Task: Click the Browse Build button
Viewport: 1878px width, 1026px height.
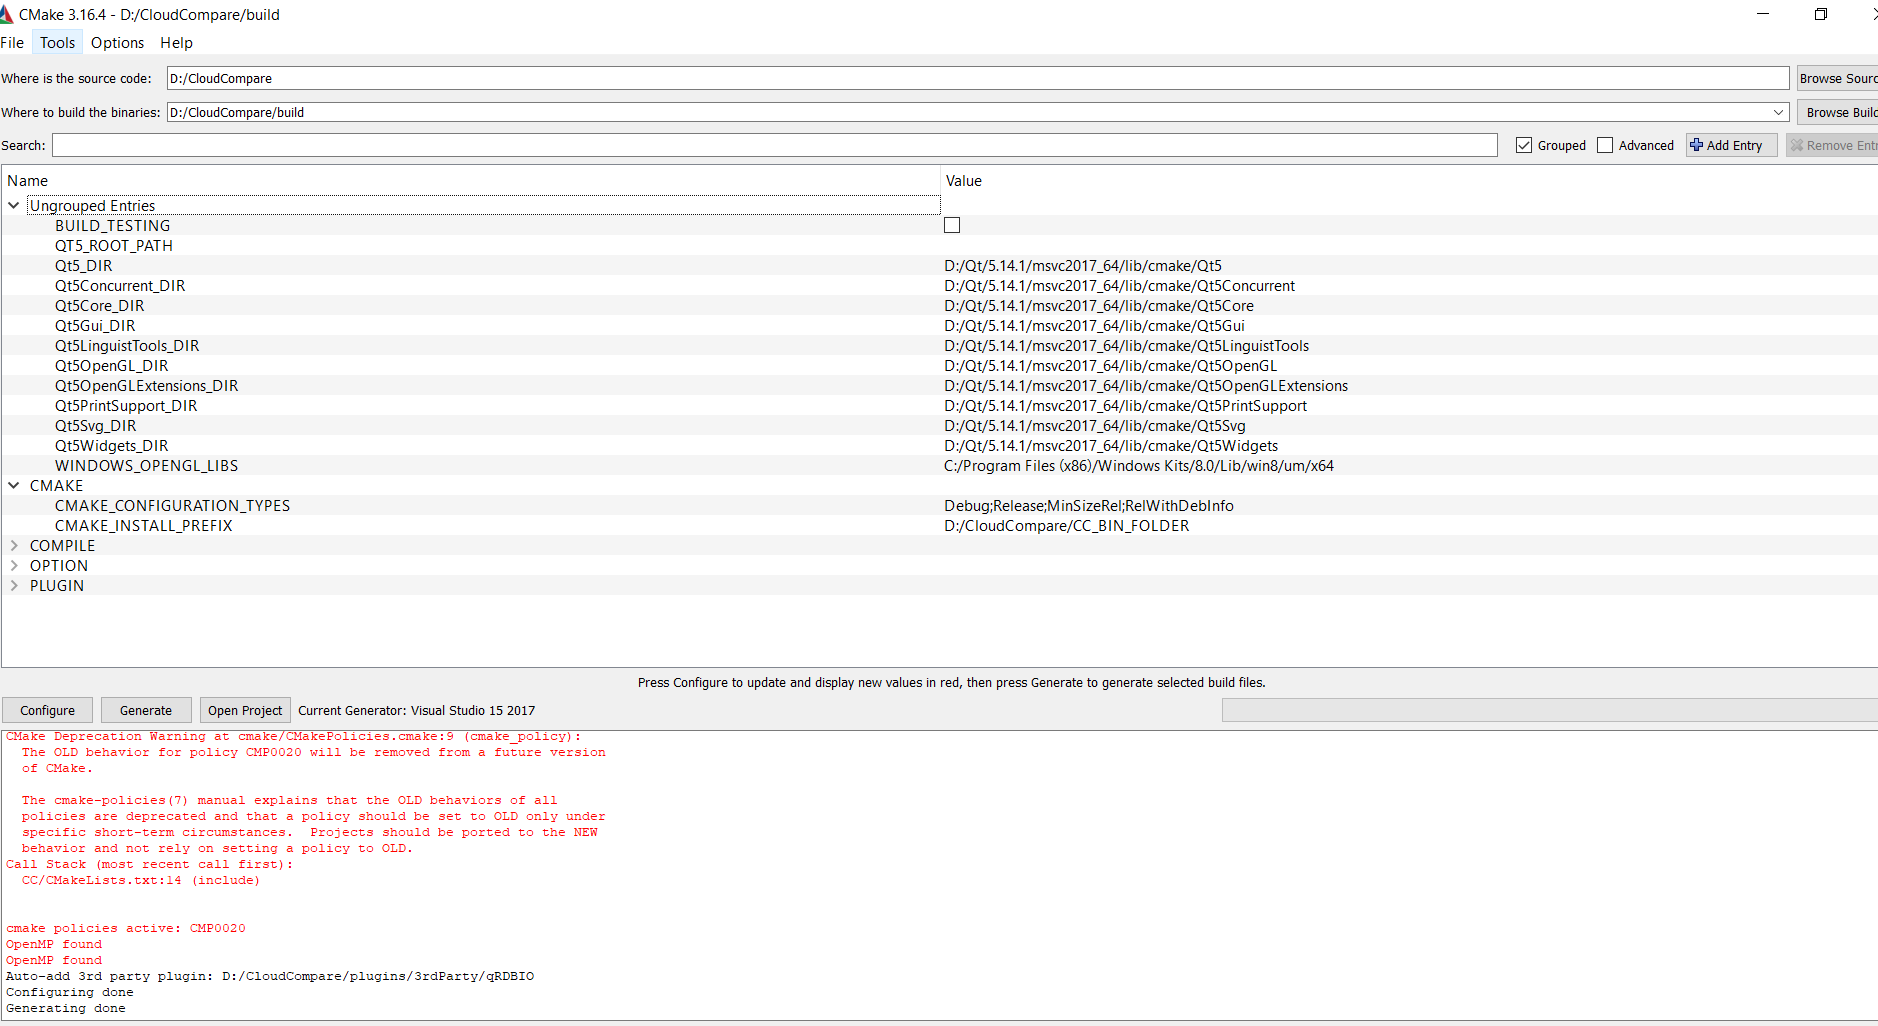Action: tap(1837, 112)
